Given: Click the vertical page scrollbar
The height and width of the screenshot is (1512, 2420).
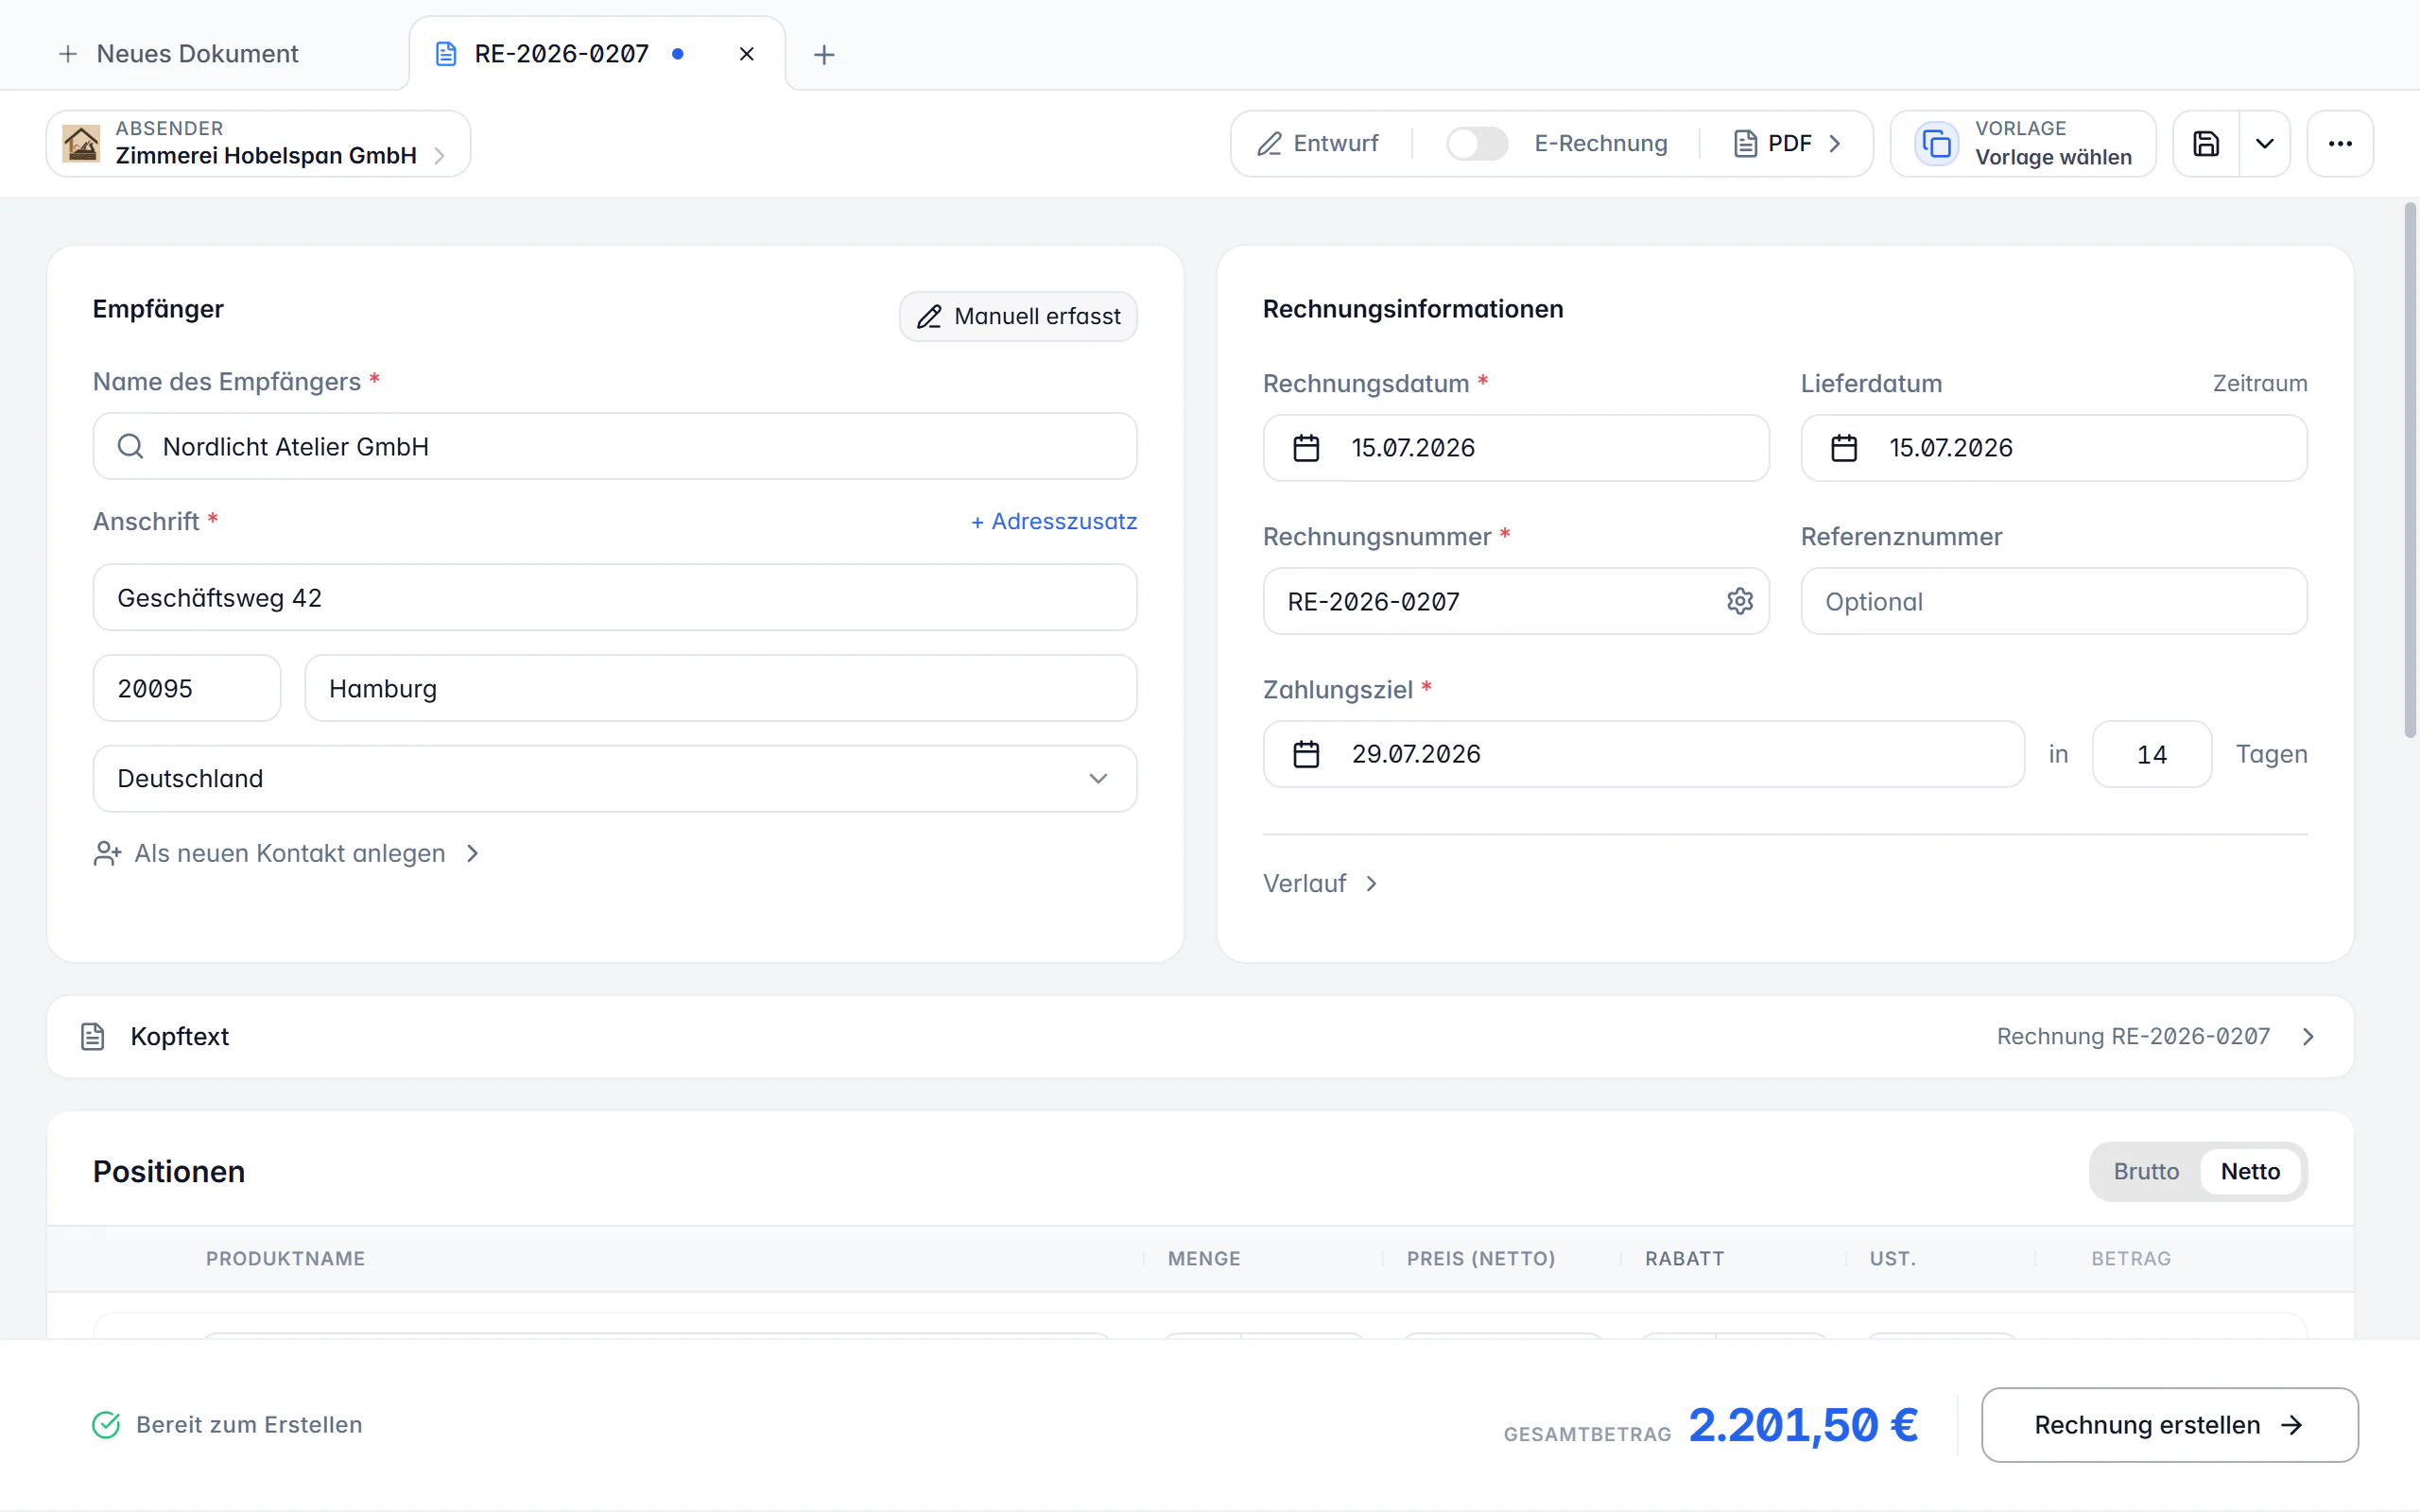Looking at the screenshot, I should (x=2409, y=470).
